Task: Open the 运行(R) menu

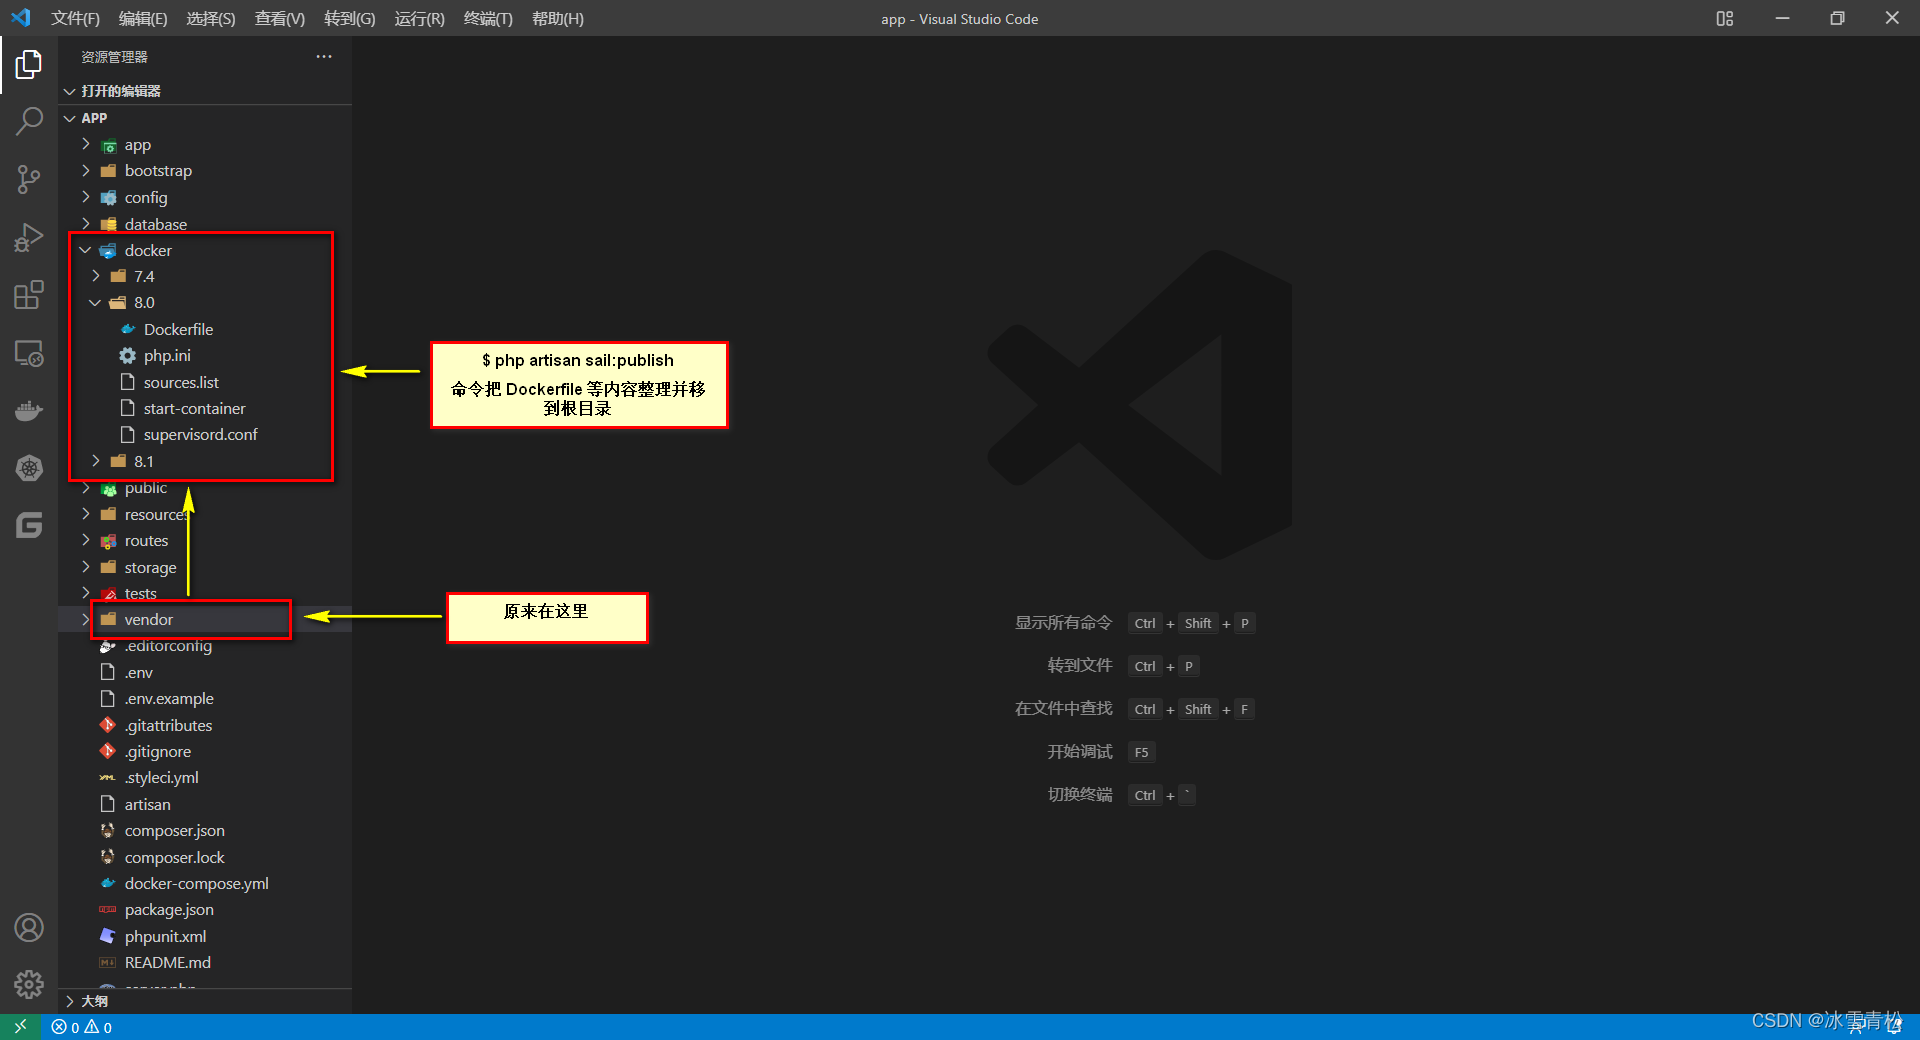Action: (420, 18)
